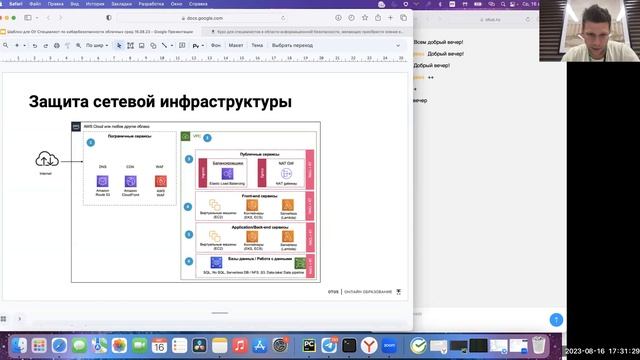The width and height of the screenshot is (640, 360).
Task: Print the presentation via printer icon
Action: 57,46
